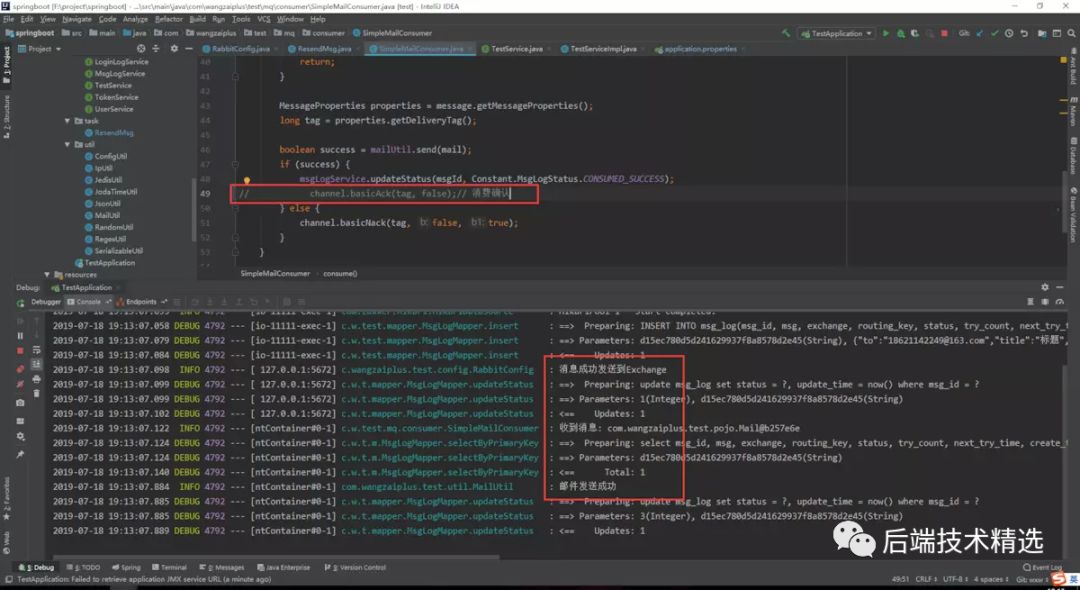The image size is (1080, 590).
Task: Open the TestApplication run configuration dropdown
Action: coord(834,33)
